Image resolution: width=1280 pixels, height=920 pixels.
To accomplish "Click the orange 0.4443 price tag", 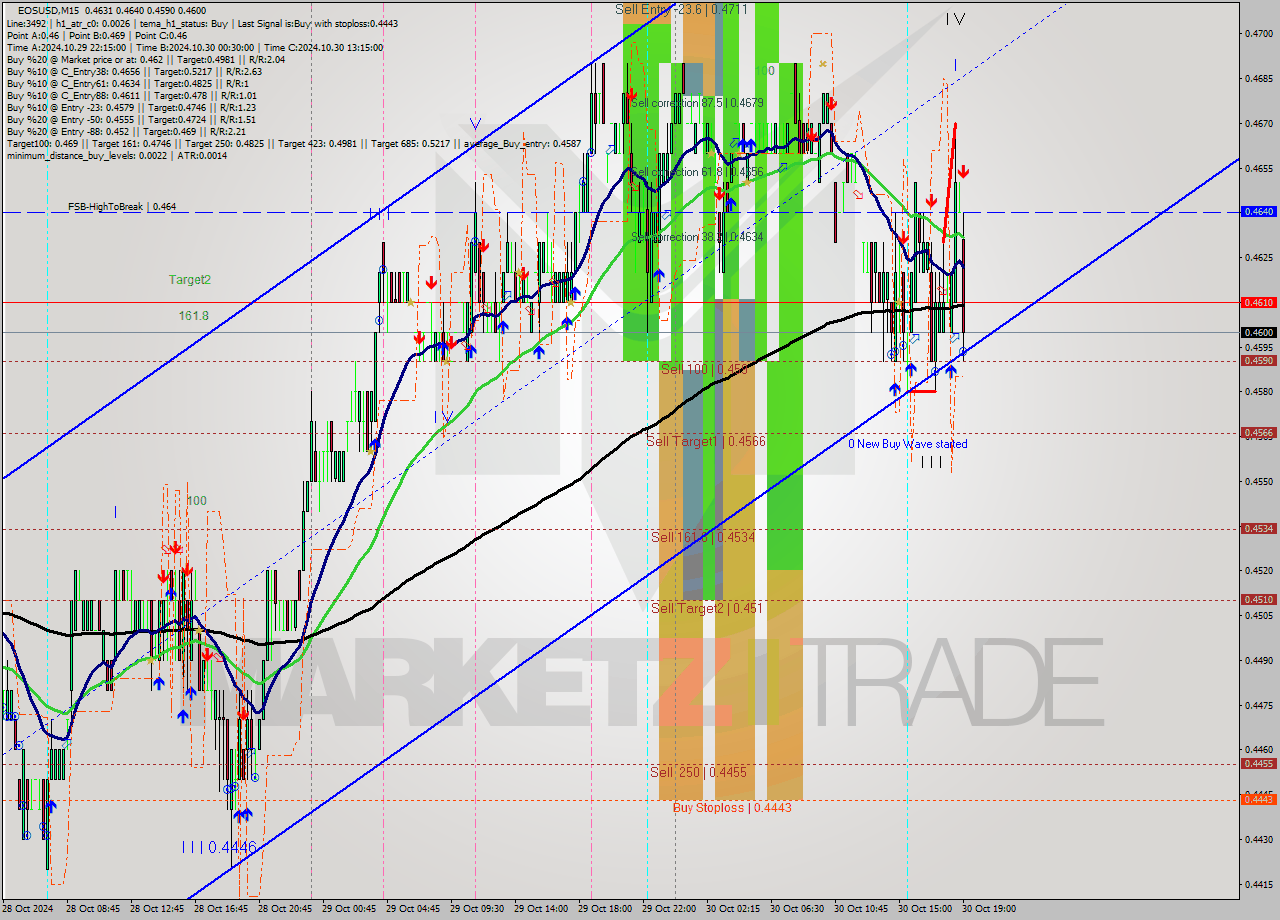I will click(1258, 799).
